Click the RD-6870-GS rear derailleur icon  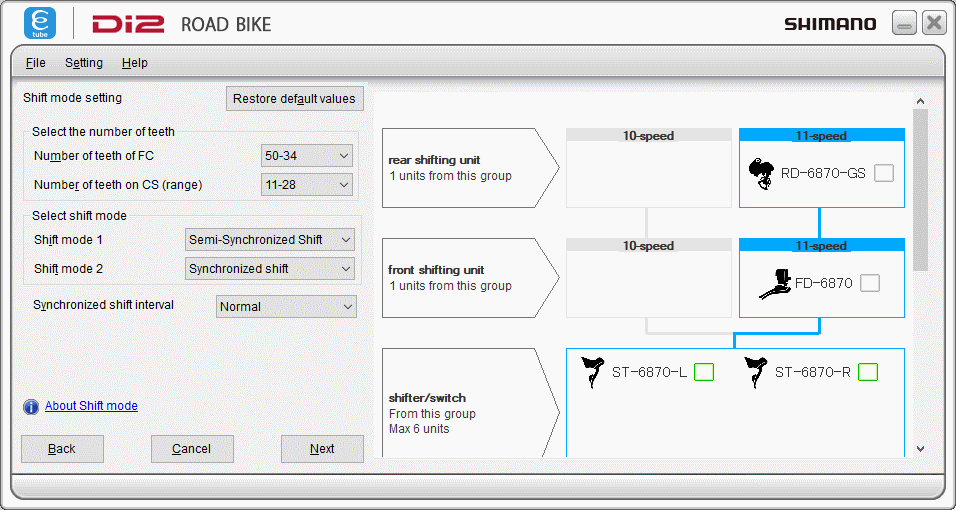click(x=762, y=174)
